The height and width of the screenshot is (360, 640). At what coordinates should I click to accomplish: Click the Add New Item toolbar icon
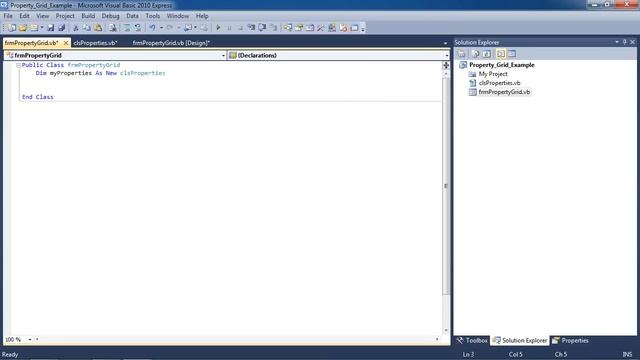(x=34, y=28)
